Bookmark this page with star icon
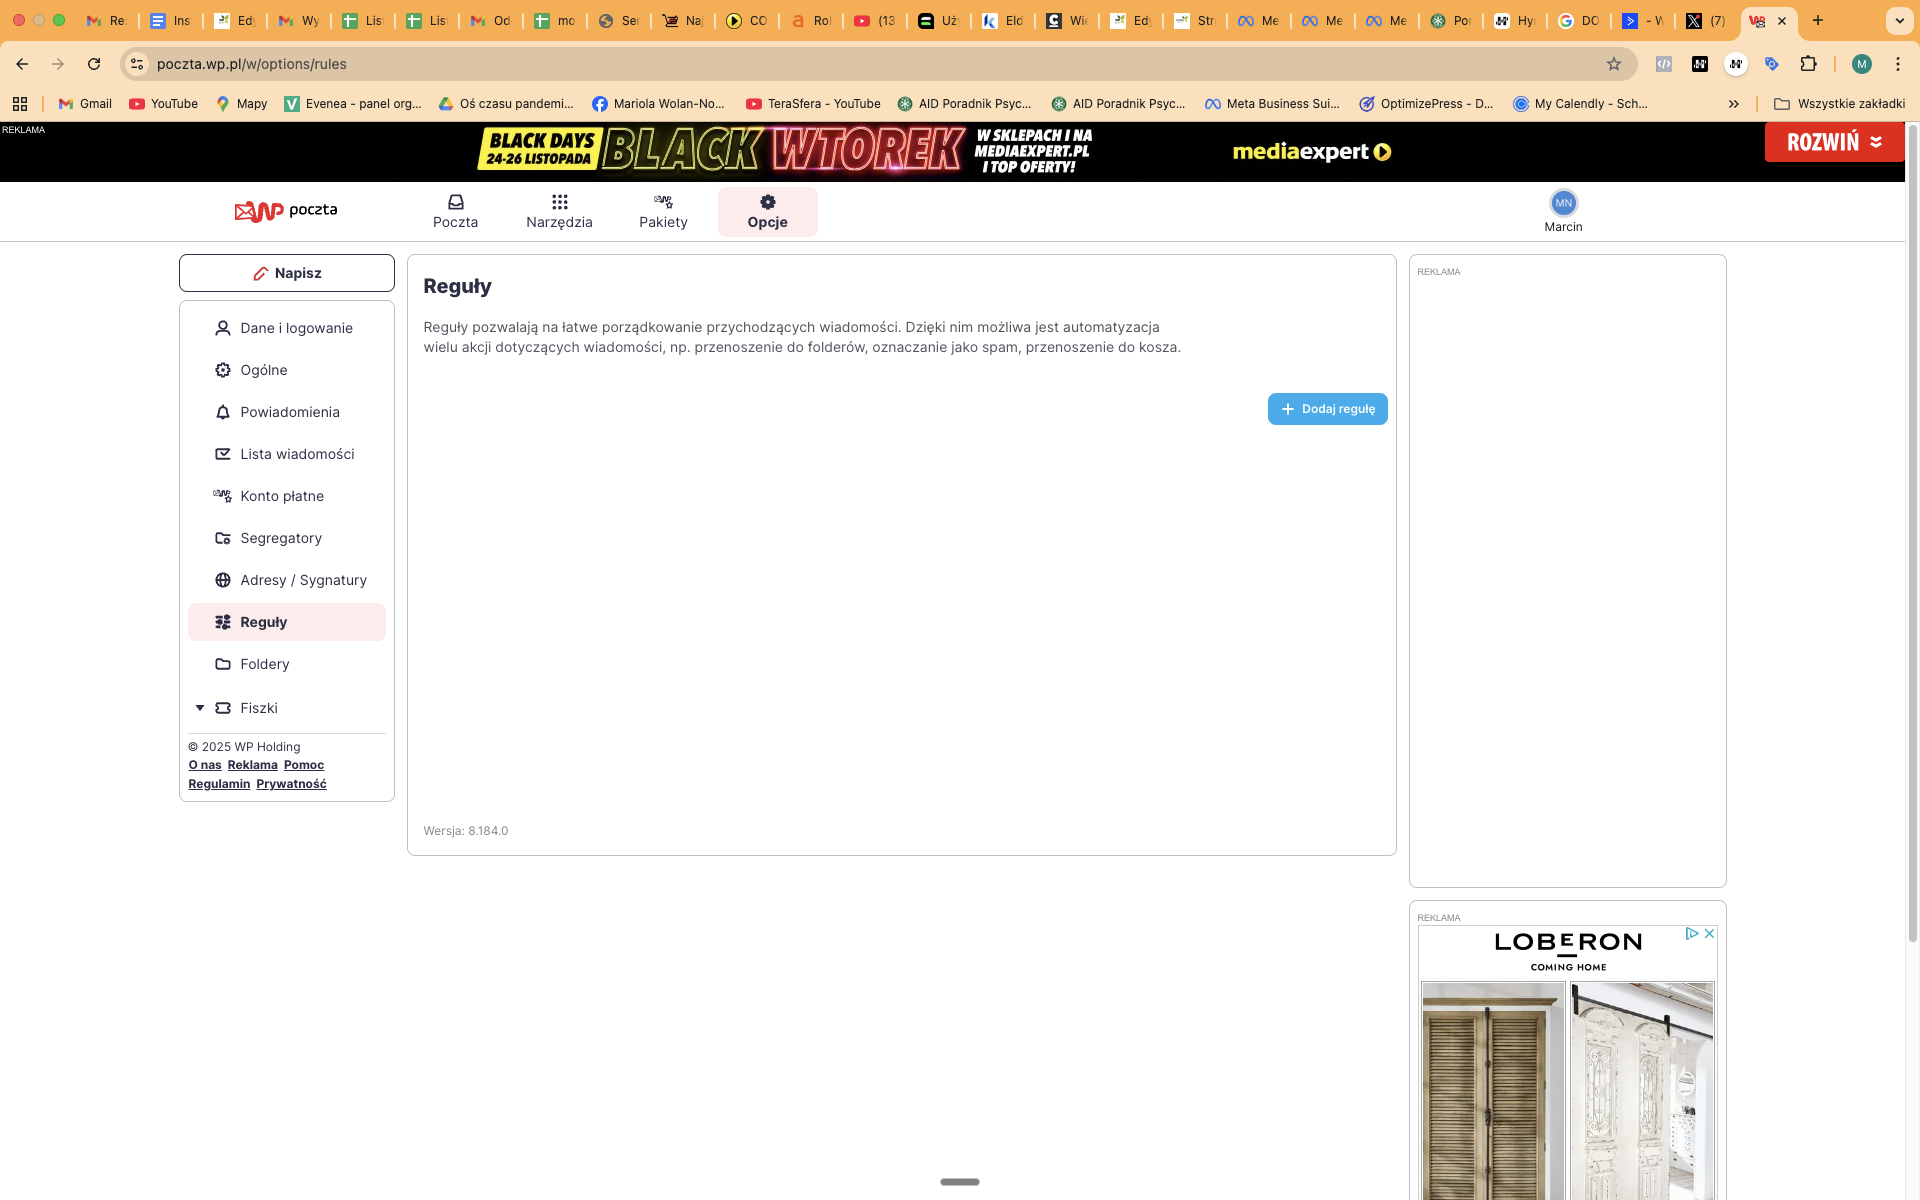This screenshot has height=1200, width=1920. pyautogui.click(x=1613, y=64)
